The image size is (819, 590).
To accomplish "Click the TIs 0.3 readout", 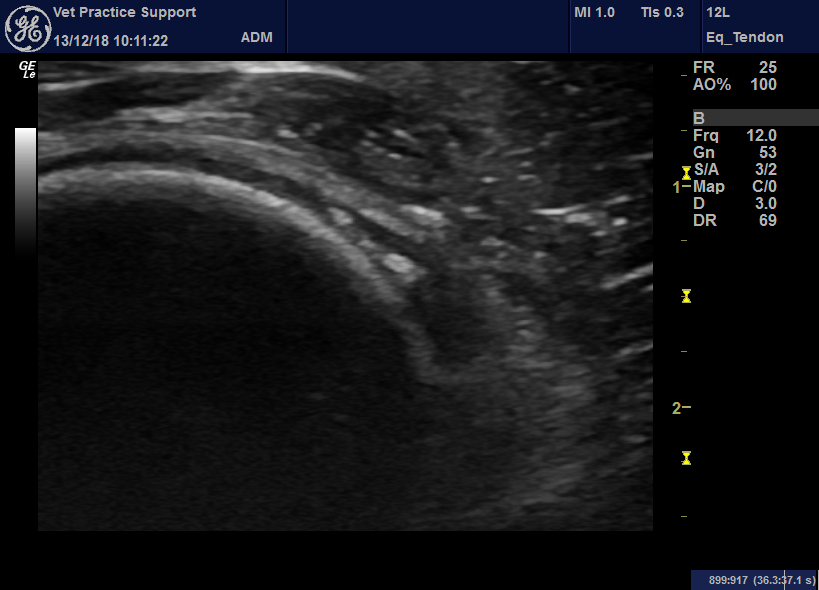I will point(662,12).
